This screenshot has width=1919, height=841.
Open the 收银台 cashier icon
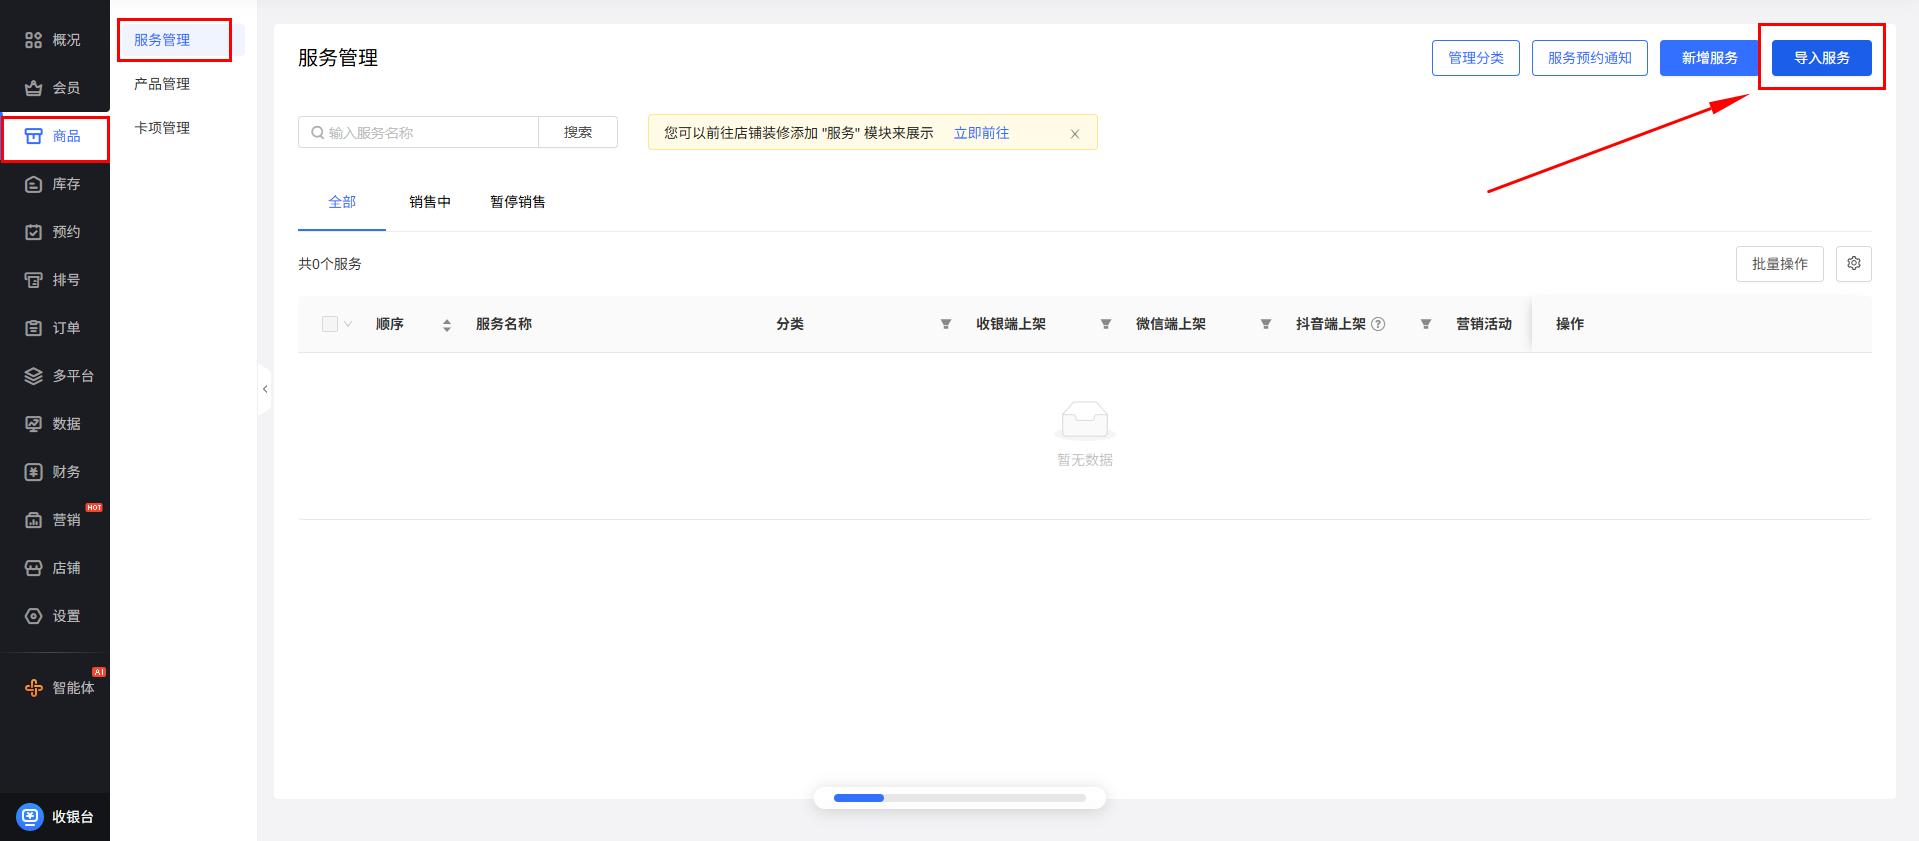click(x=31, y=816)
